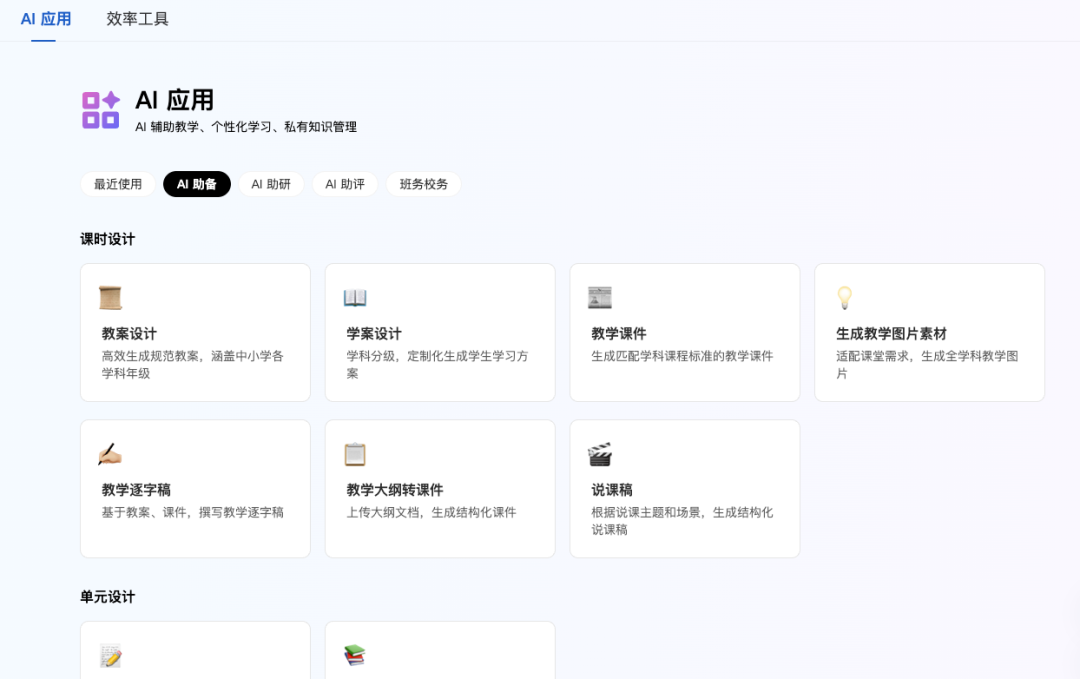
Task: Click the purple AI 应用 grid icon
Action: click(x=99, y=110)
